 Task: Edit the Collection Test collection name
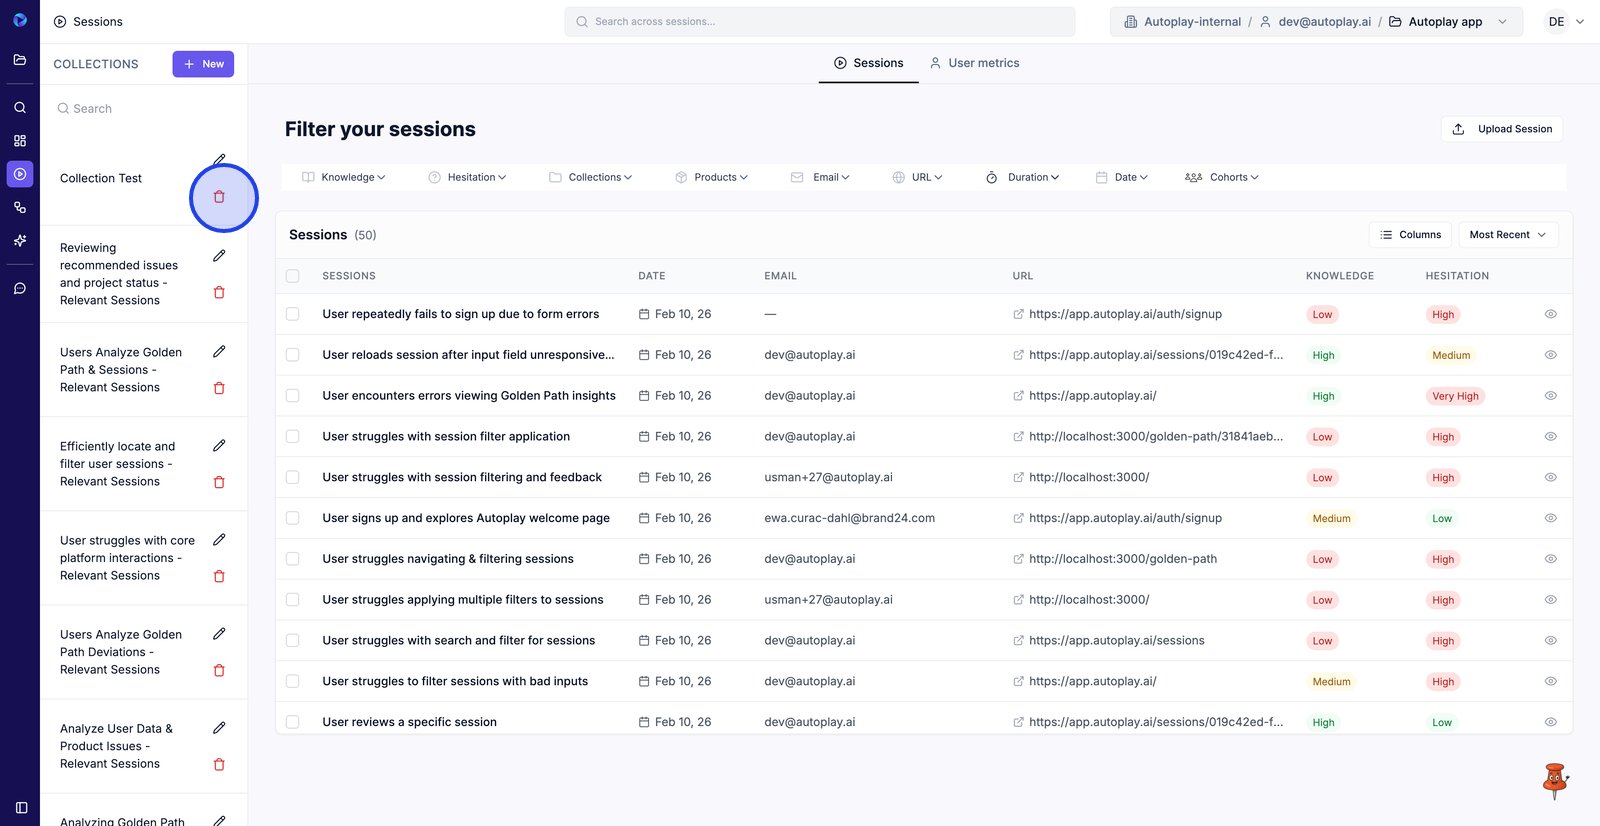tap(219, 160)
